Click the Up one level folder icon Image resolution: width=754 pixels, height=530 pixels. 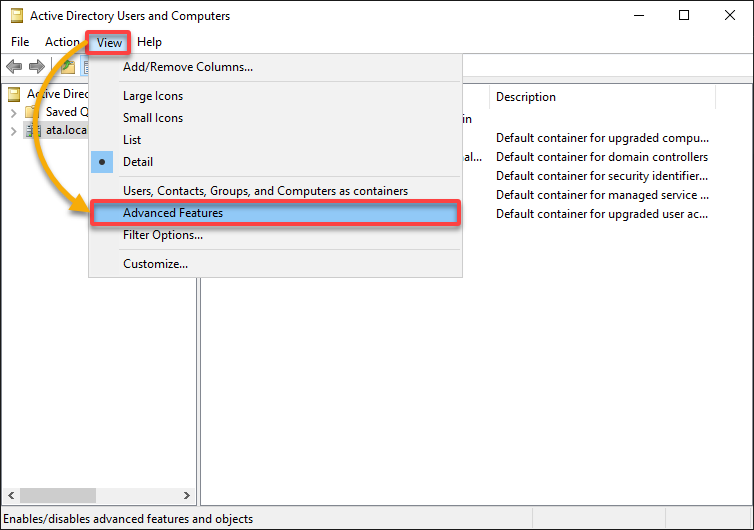pyautogui.click(x=68, y=66)
